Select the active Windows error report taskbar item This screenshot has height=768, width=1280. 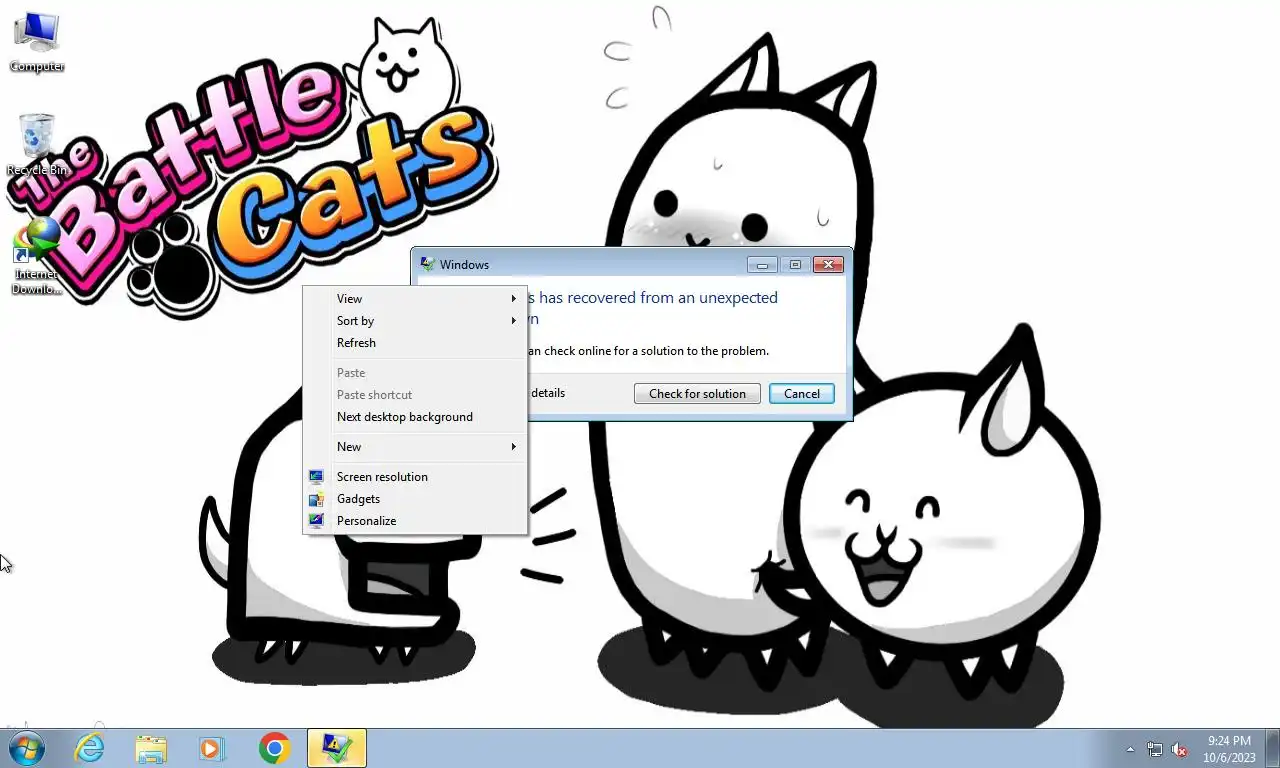[337, 748]
